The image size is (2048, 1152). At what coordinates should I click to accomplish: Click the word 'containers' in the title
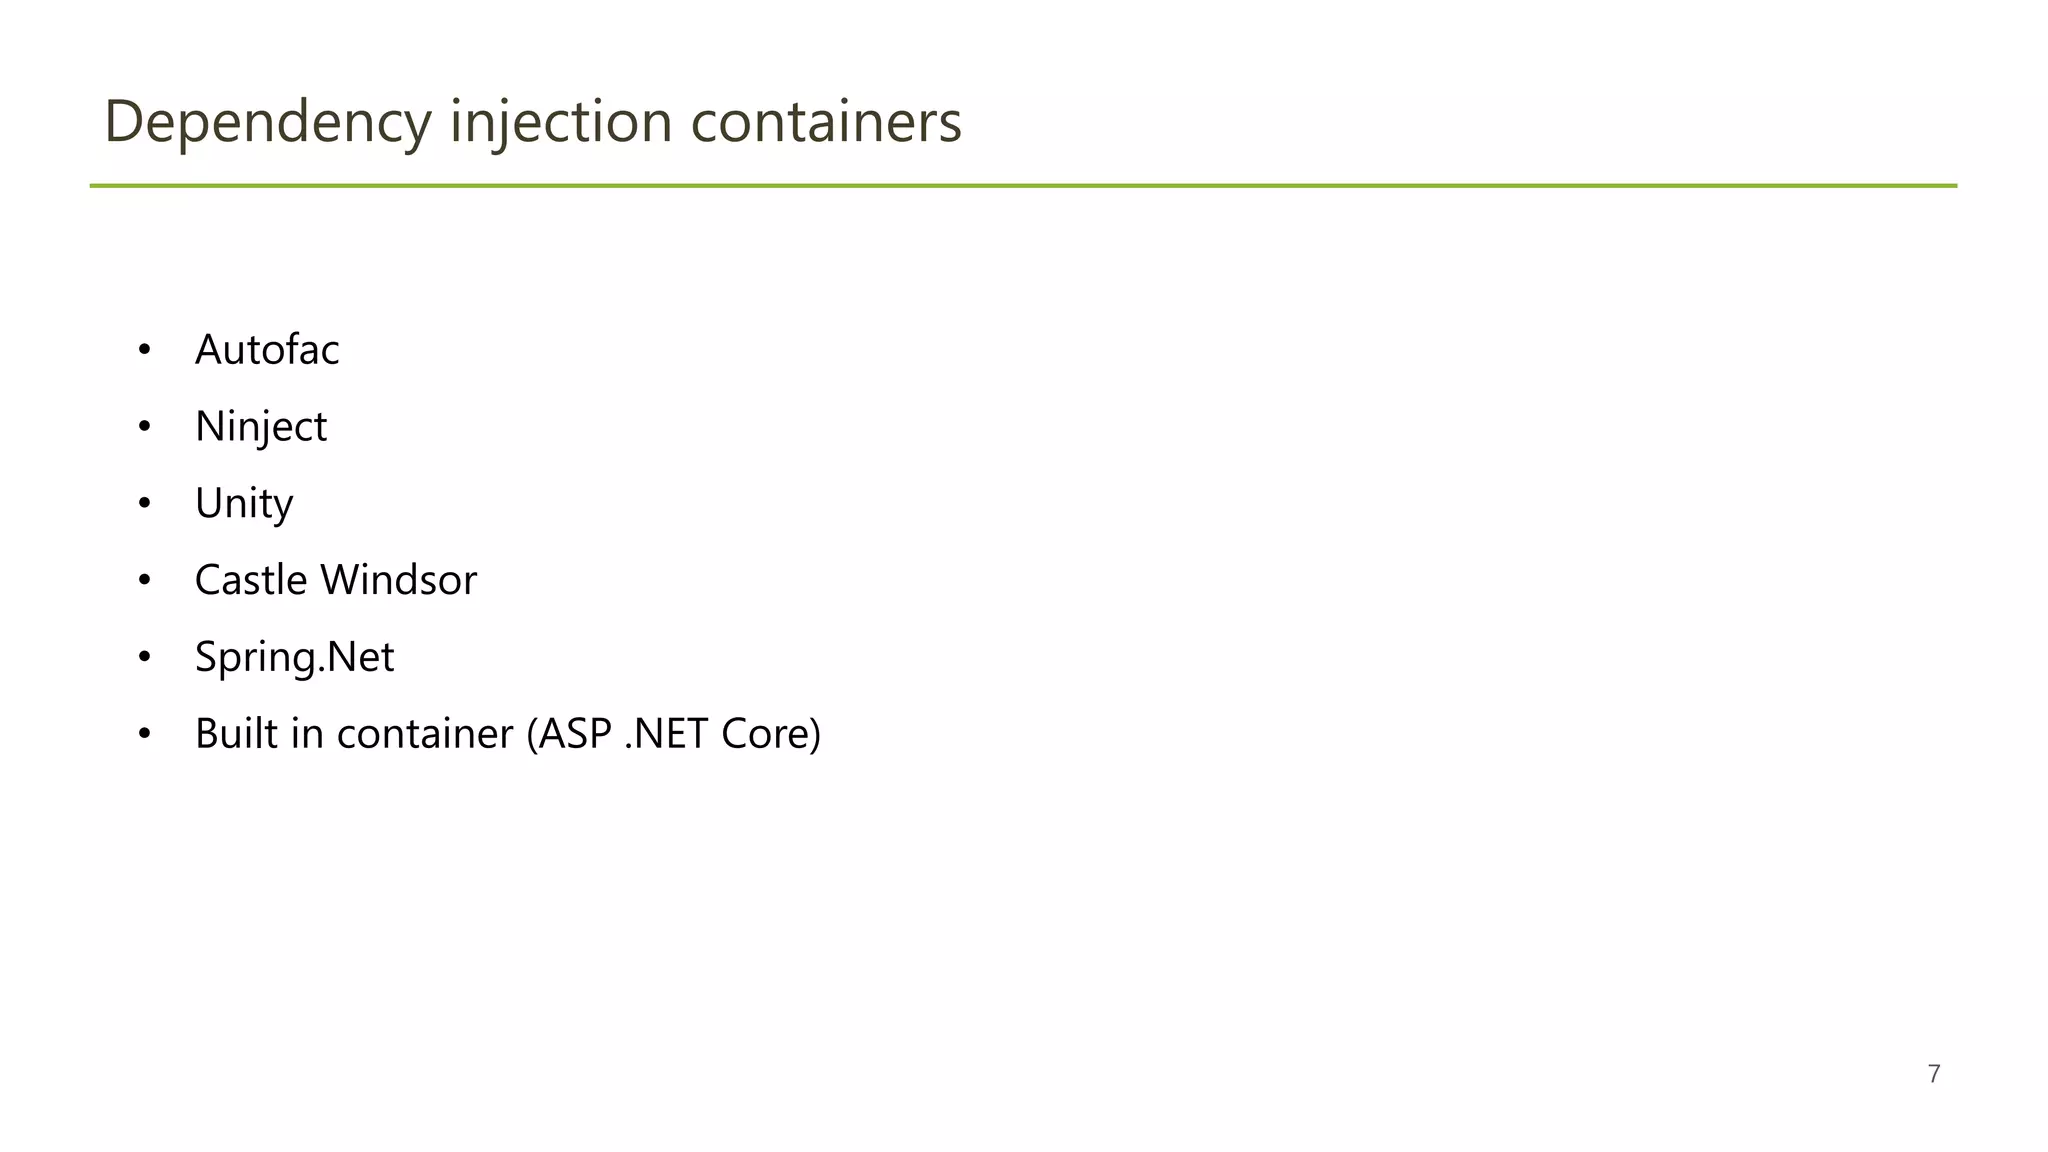pos(826,122)
